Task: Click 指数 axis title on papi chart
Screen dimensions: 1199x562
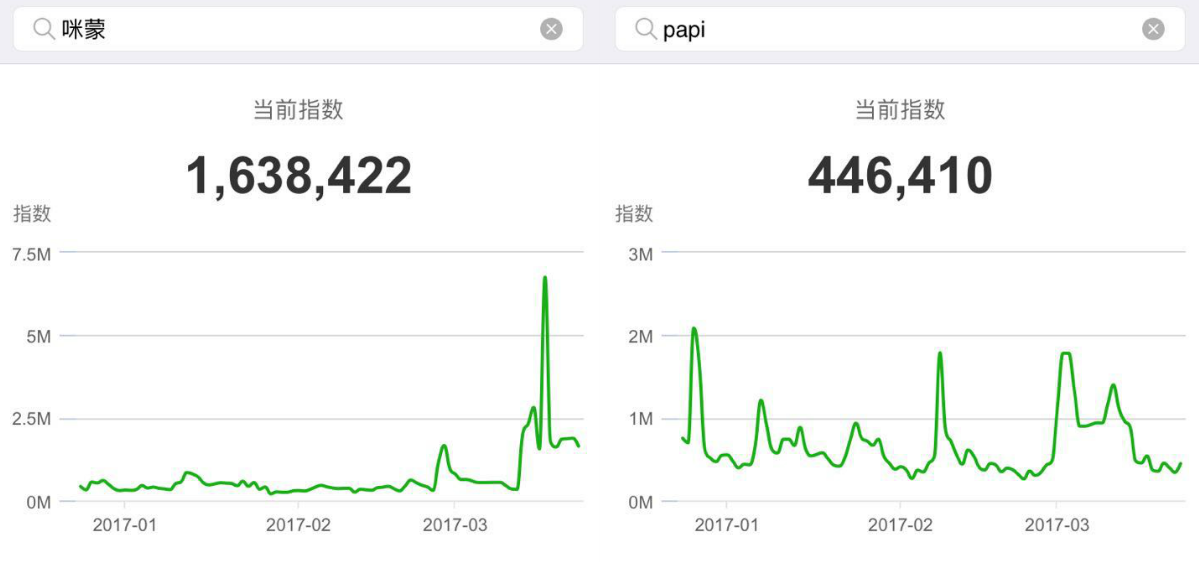Action: [634, 214]
